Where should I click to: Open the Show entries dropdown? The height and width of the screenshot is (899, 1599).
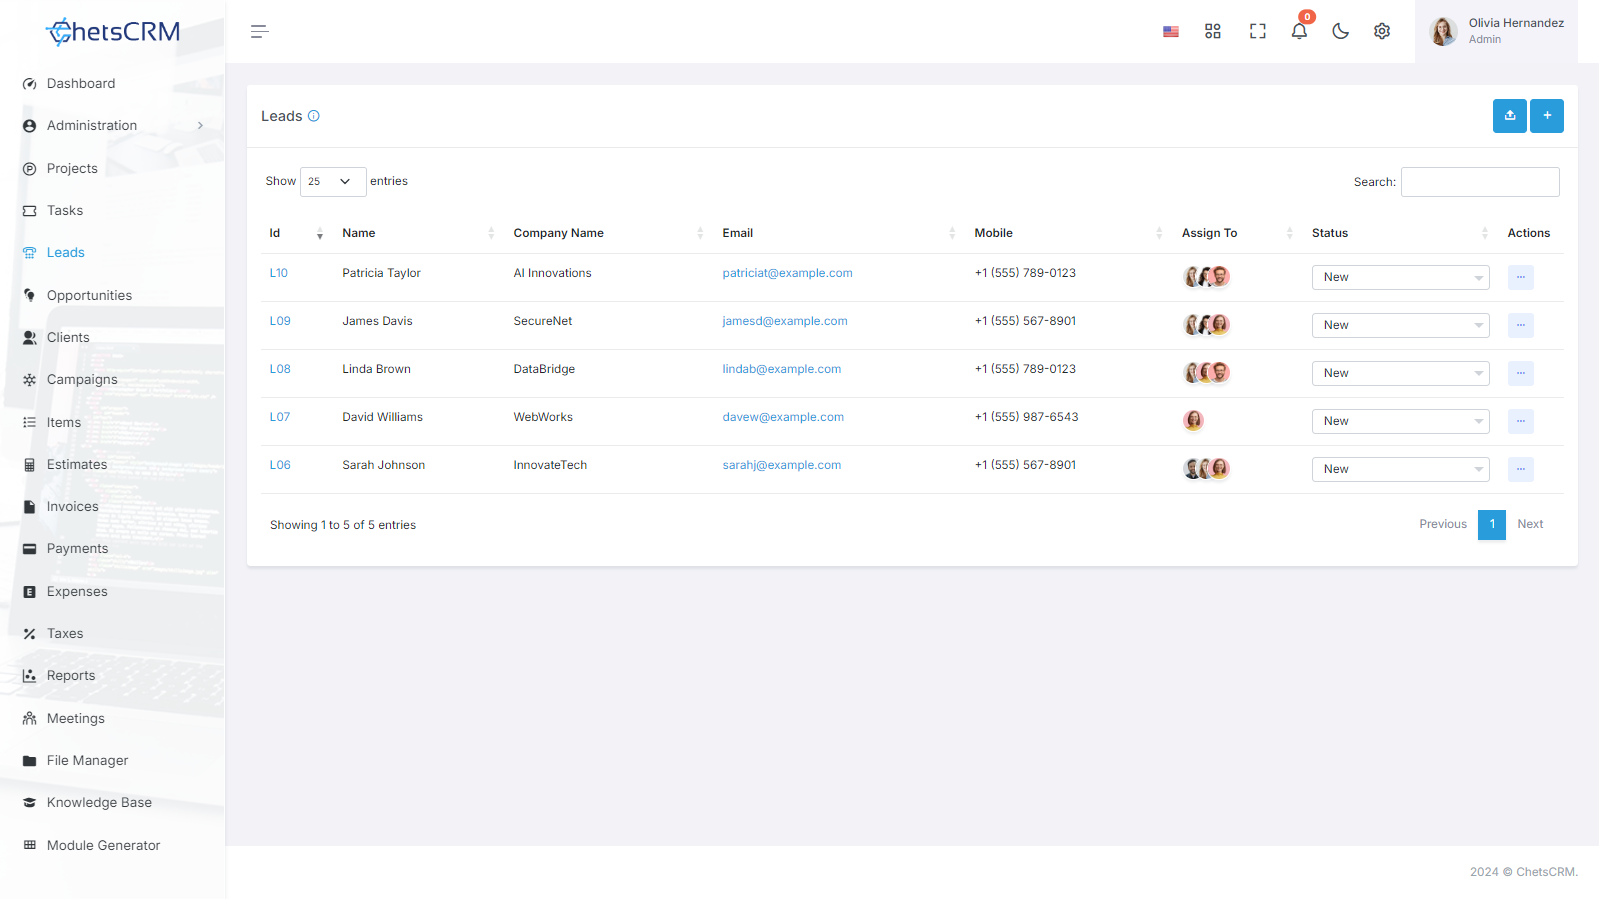click(x=333, y=182)
